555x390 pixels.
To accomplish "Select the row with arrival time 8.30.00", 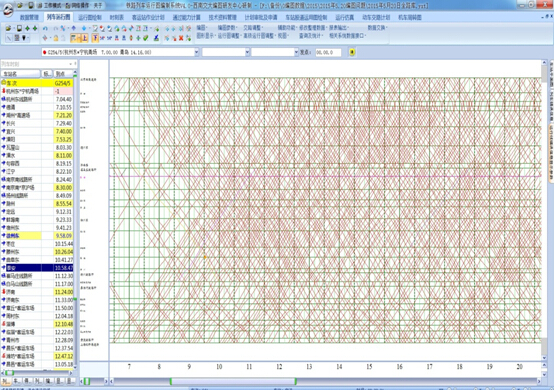I will 37,188.
